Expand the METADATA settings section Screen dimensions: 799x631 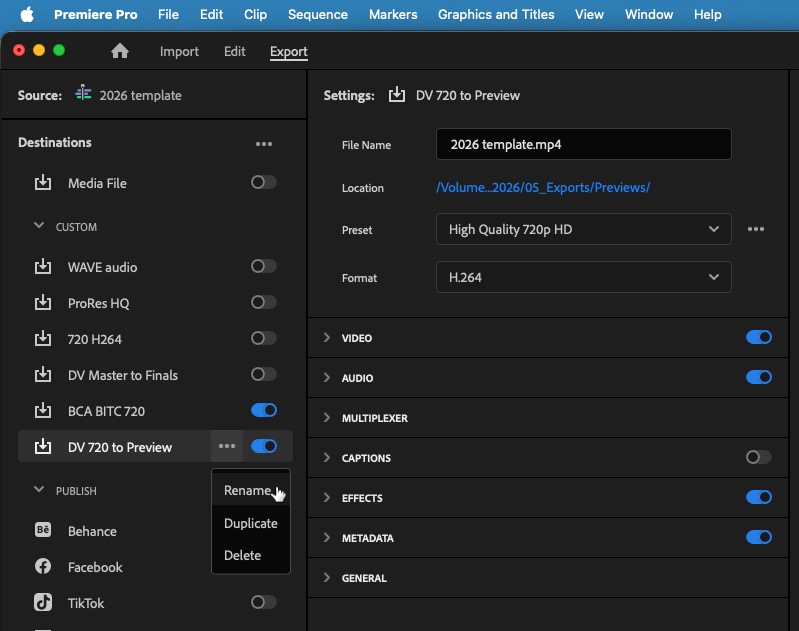327,537
